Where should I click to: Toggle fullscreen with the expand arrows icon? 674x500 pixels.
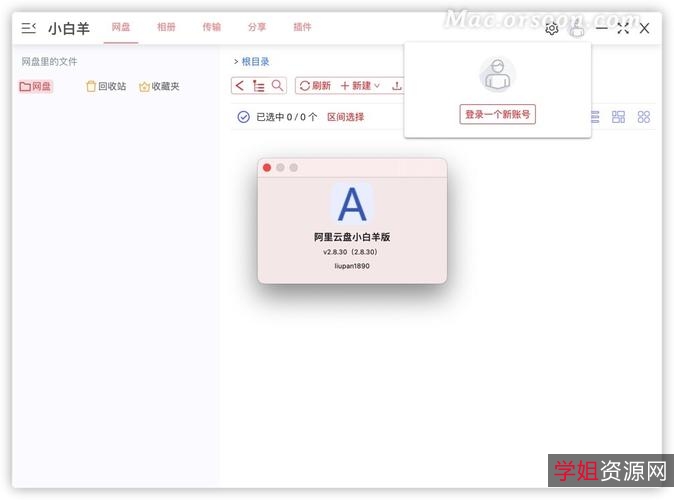623,29
